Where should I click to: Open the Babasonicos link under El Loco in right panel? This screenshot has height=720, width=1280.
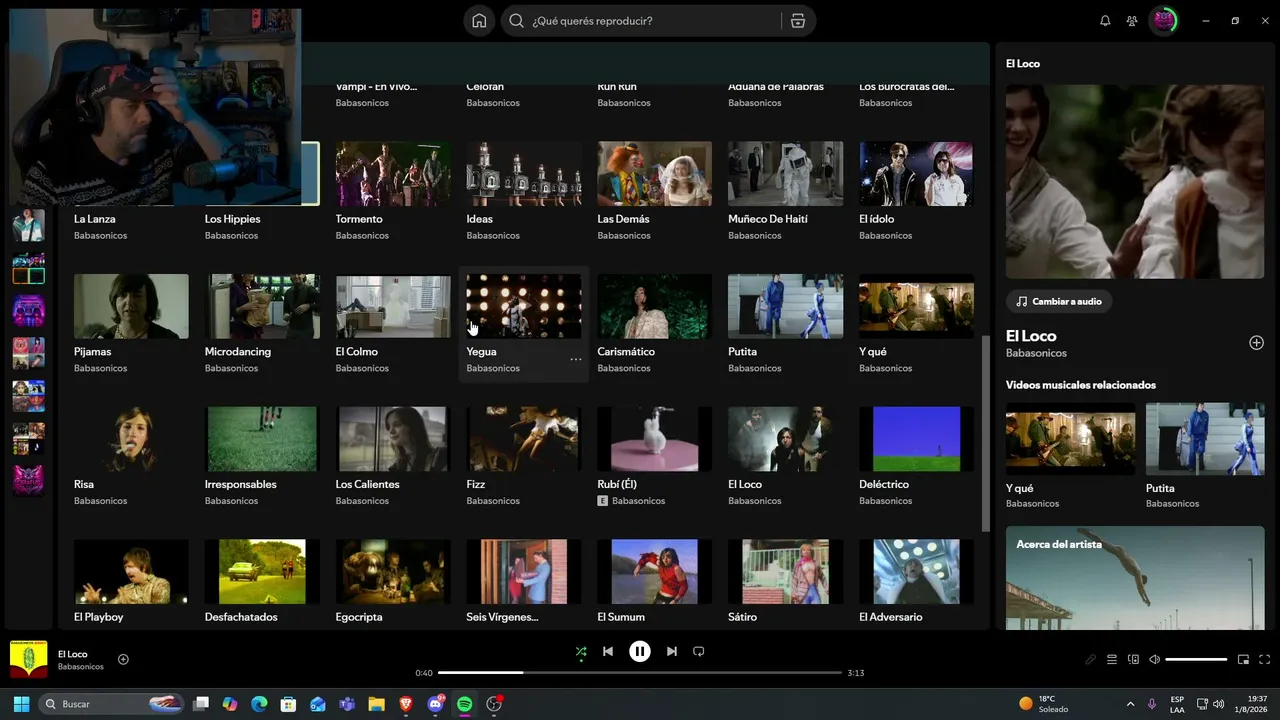1036,353
